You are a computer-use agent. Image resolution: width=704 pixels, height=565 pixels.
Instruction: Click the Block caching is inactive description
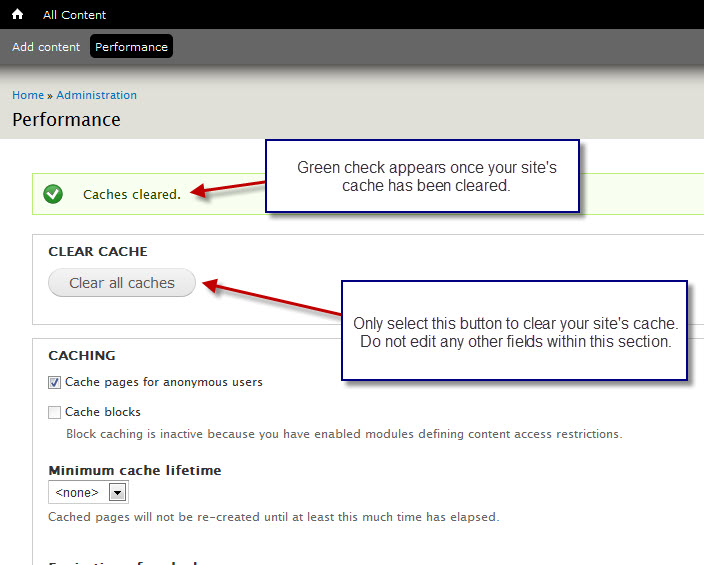coord(343,434)
